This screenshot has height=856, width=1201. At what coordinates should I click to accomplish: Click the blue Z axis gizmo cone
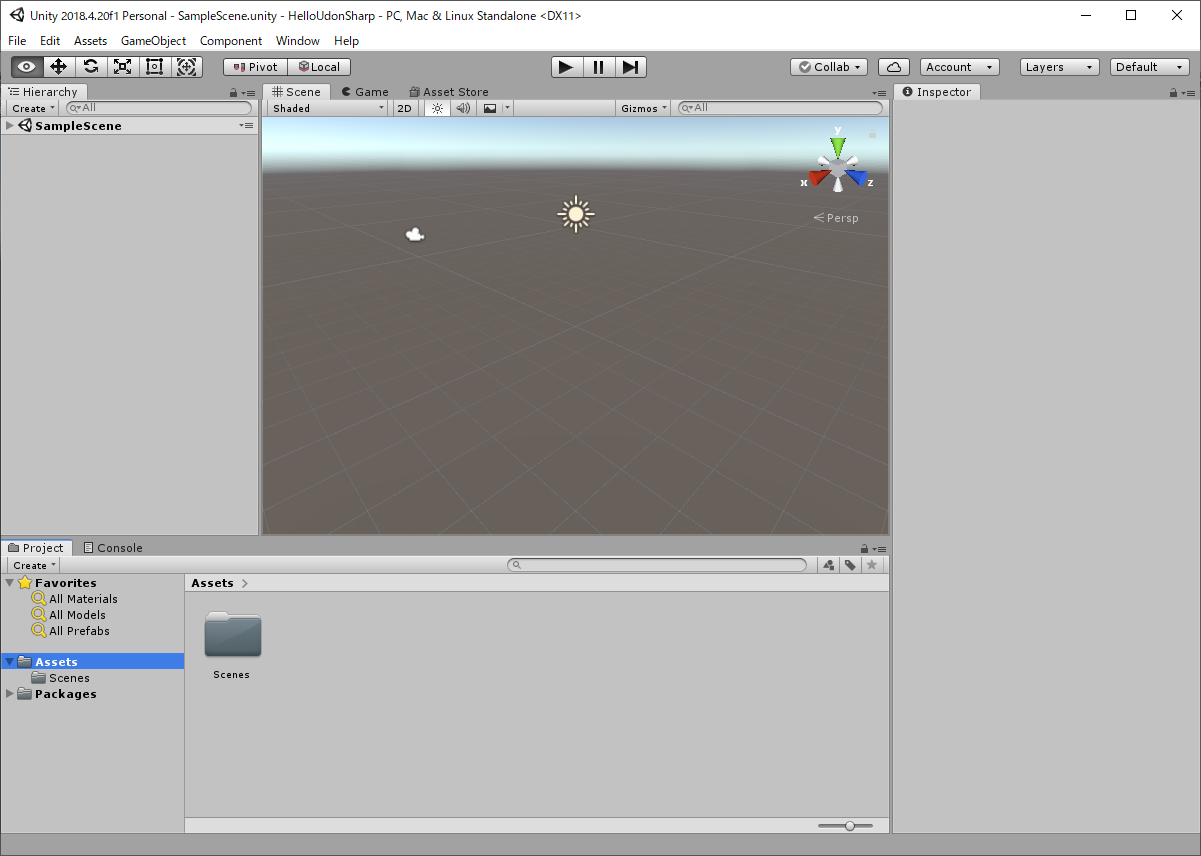coord(855,178)
